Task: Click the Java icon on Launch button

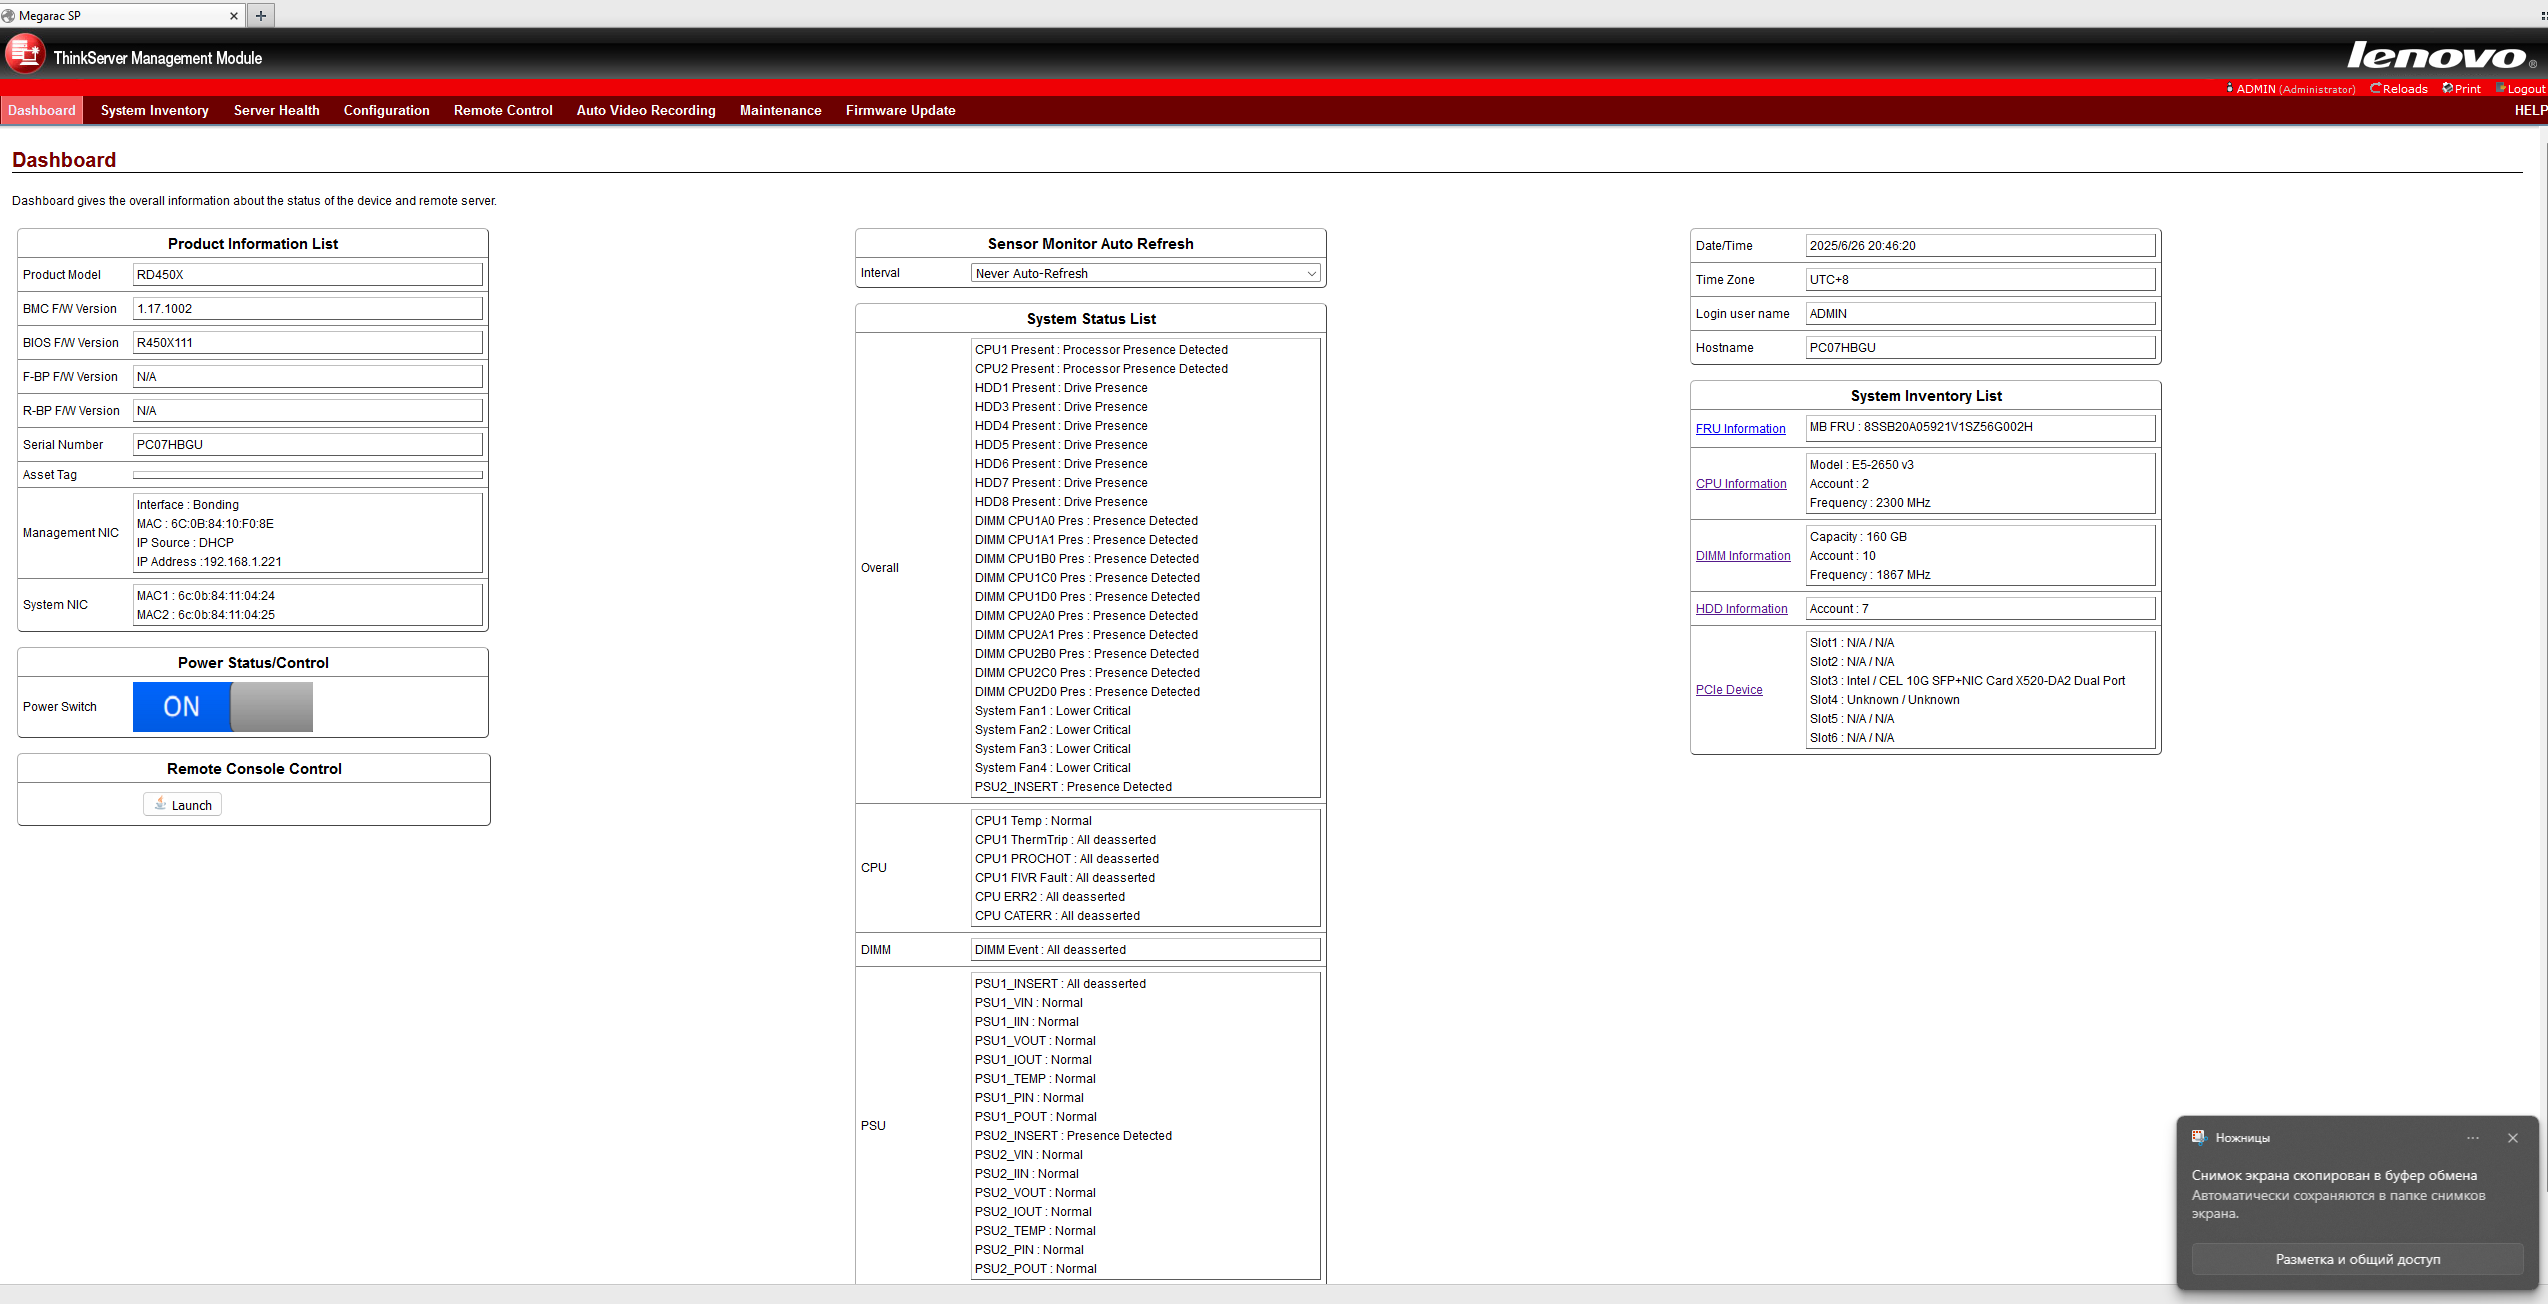Action: click(161, 804)
